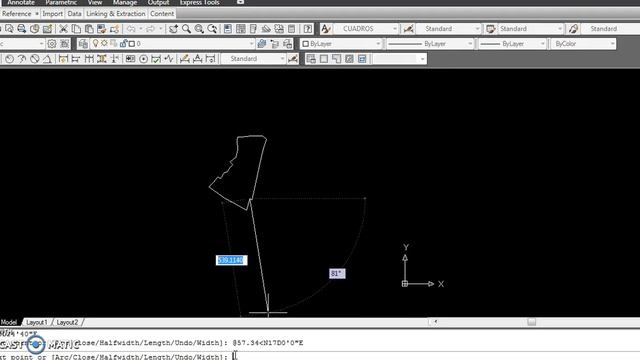Open the Dimension Style icon beside CUADROS
Screen dimensions: 640x360
click(x=408, y=29)
